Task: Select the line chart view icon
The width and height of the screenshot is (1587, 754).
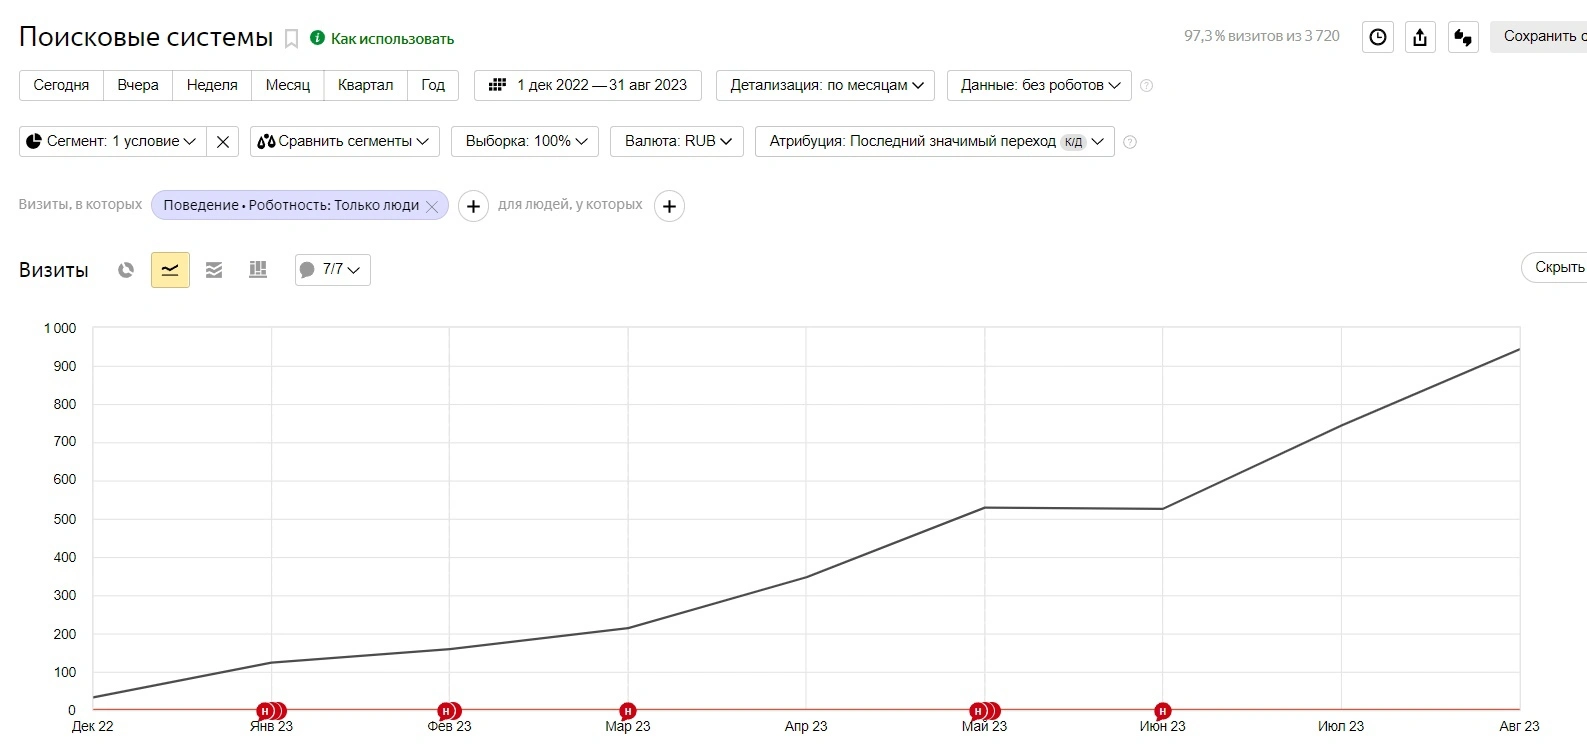Action: pos(170,270)
